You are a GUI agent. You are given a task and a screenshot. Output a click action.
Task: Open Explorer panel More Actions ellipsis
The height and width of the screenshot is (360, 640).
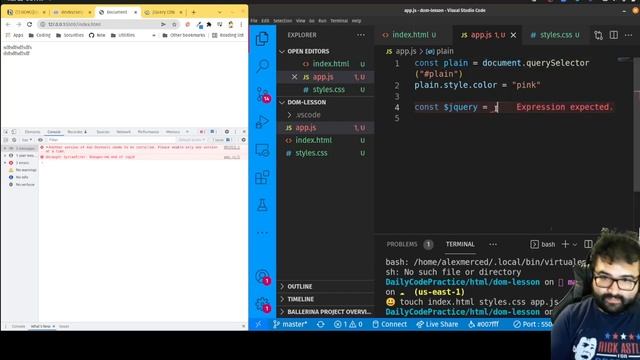tap(361, 35)
